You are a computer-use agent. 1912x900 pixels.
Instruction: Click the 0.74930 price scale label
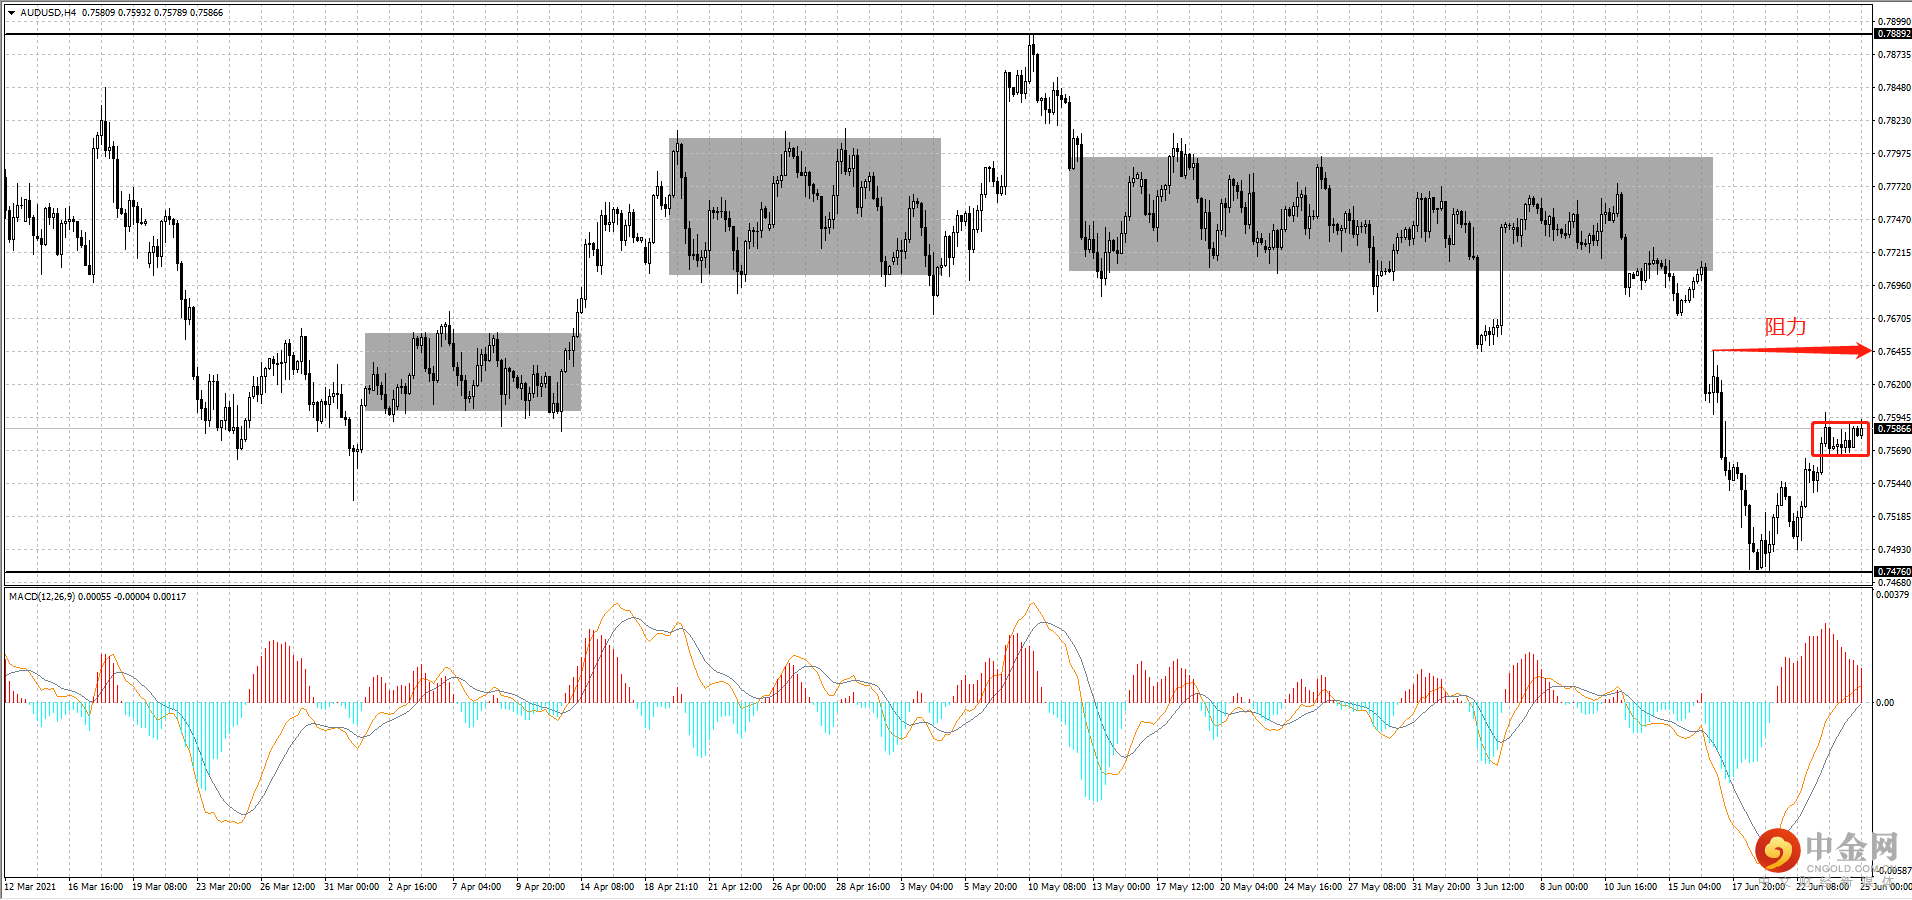(x=1894, y=550)
